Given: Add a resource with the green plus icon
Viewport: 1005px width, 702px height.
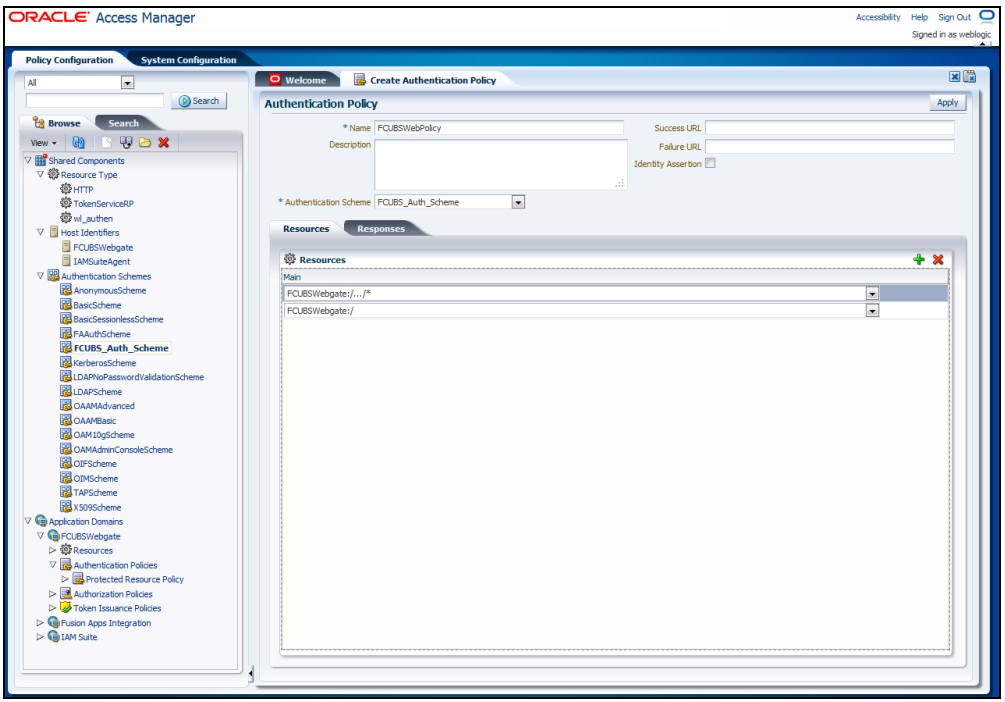Looking at the screenshot, I should click(x=919, y=260).
